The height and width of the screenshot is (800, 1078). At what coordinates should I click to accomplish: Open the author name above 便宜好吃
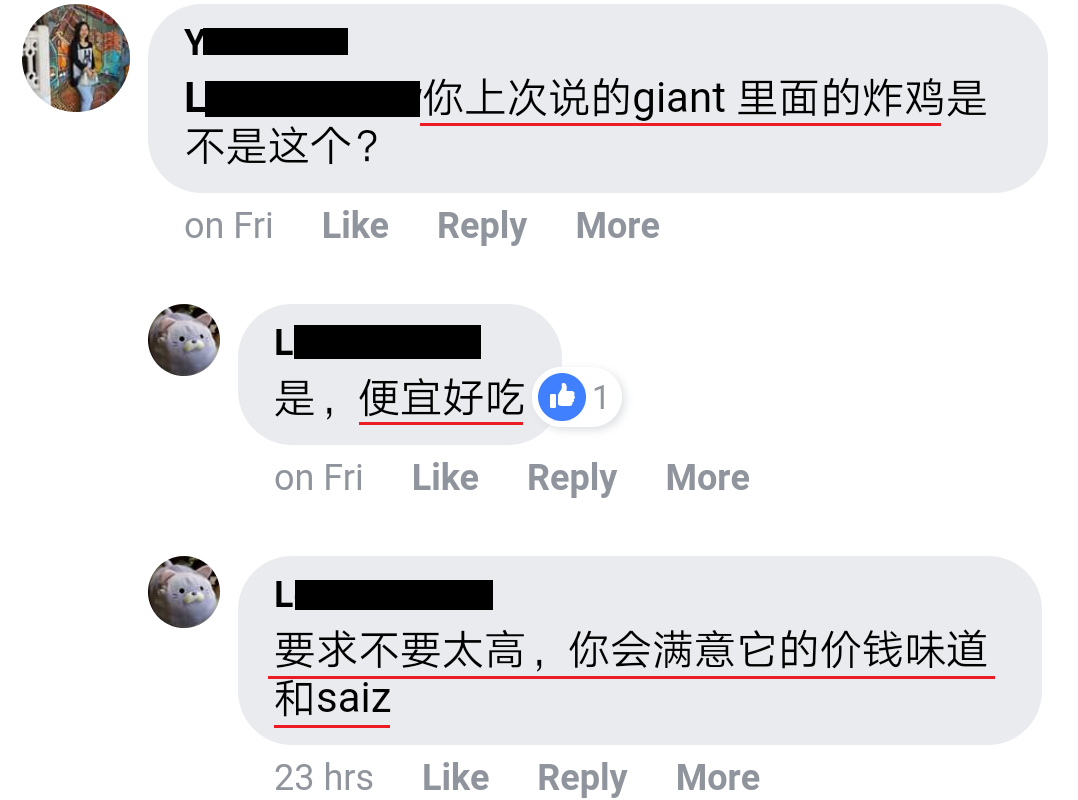coord(377,342)
